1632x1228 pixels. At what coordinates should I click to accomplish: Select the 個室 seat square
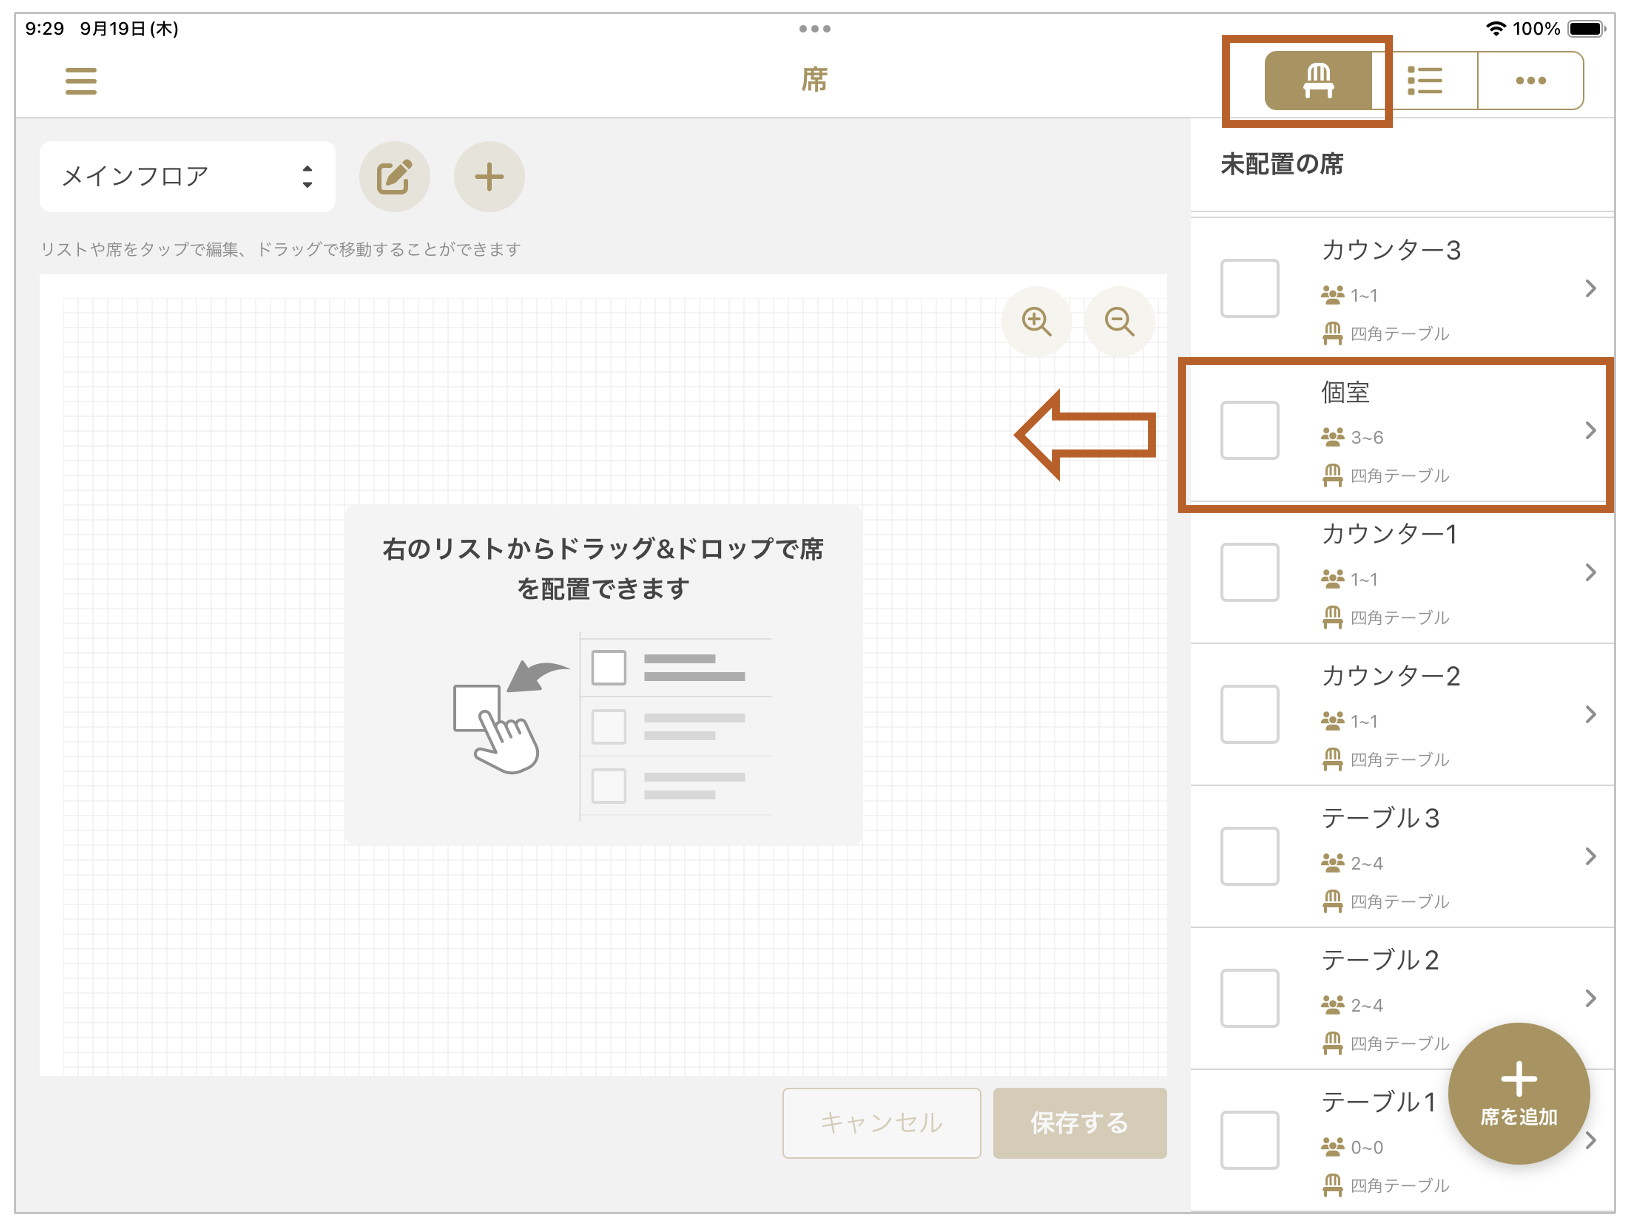coord(1250,430)
